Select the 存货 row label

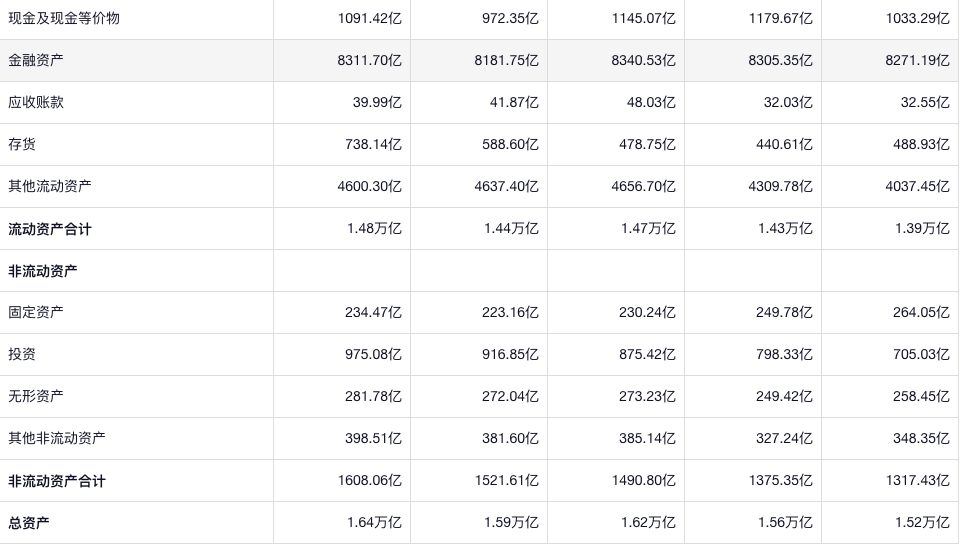(x=22, y=144)
